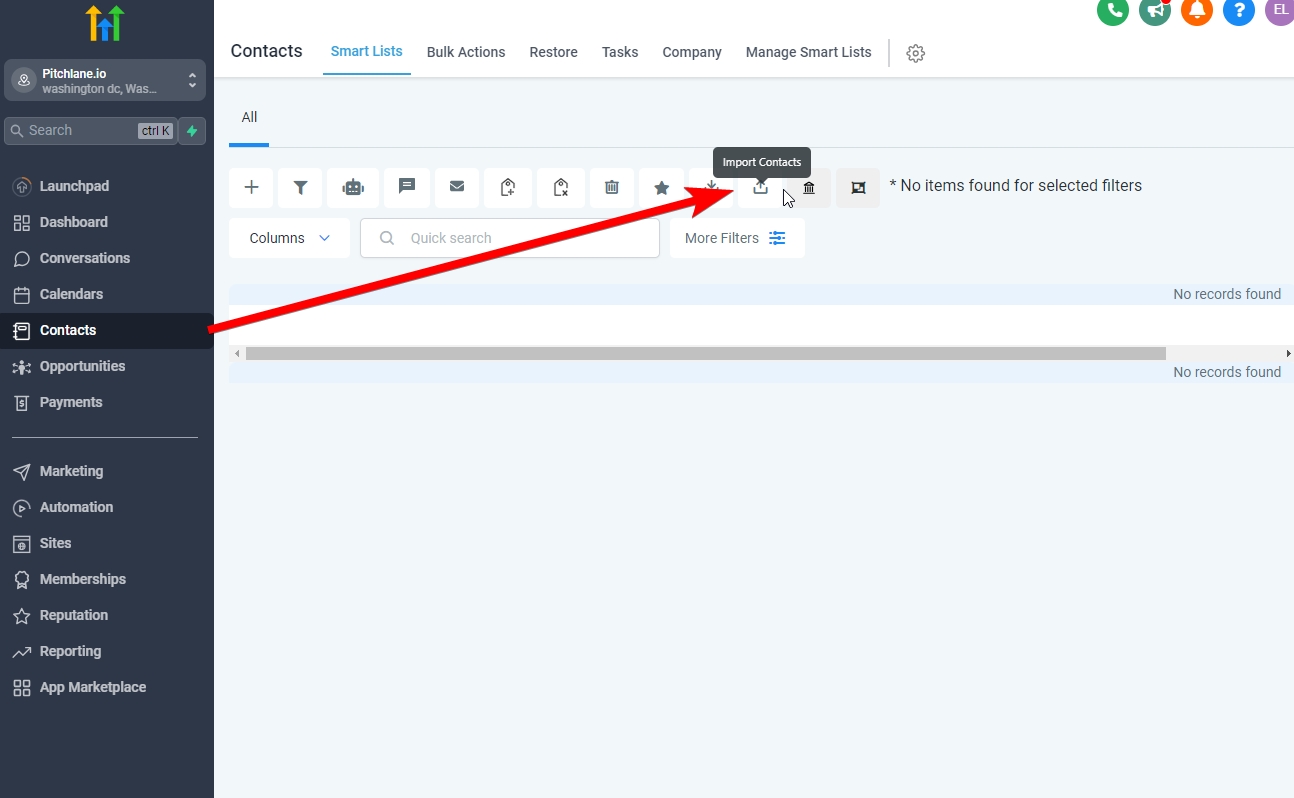Click the orange notifications bell icon

(x=1195, y=10)
